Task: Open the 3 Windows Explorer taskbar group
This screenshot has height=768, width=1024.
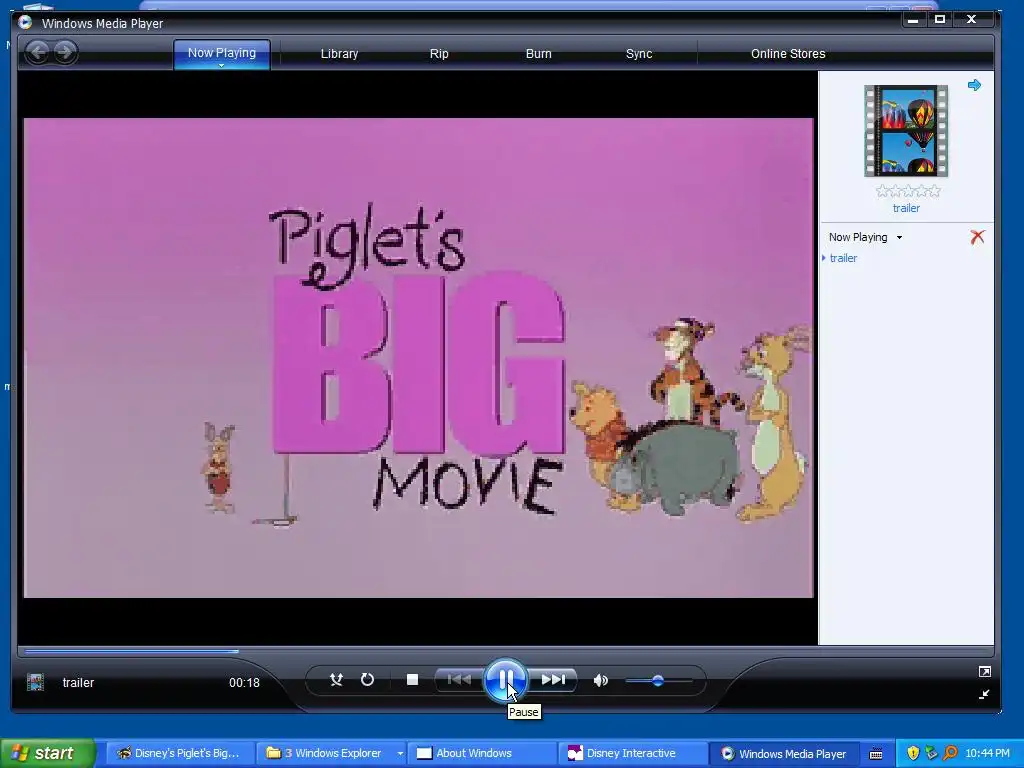Action: tap(332, 753)
